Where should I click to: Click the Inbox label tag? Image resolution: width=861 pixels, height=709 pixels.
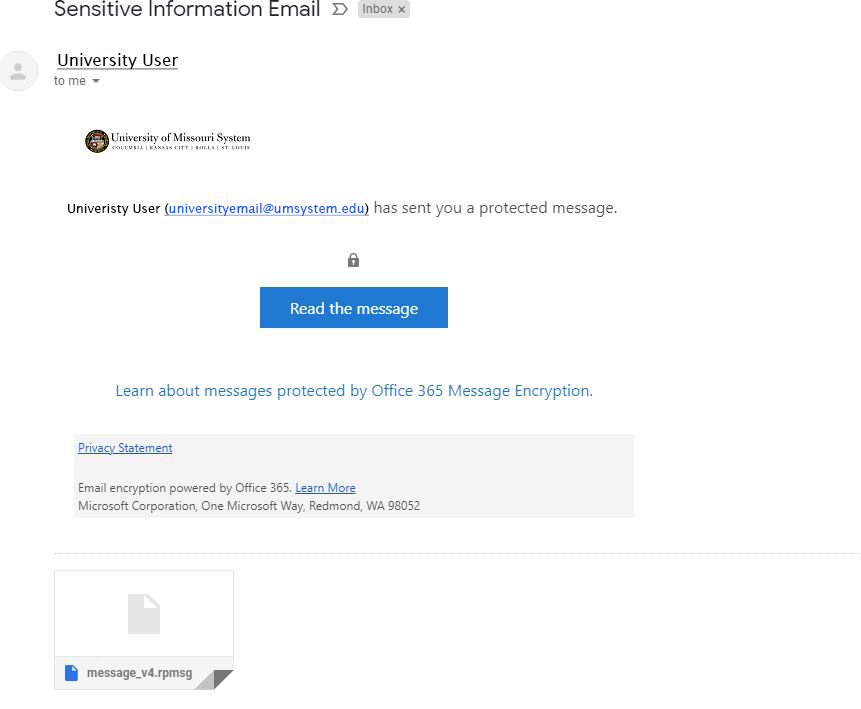pos(383,9)
